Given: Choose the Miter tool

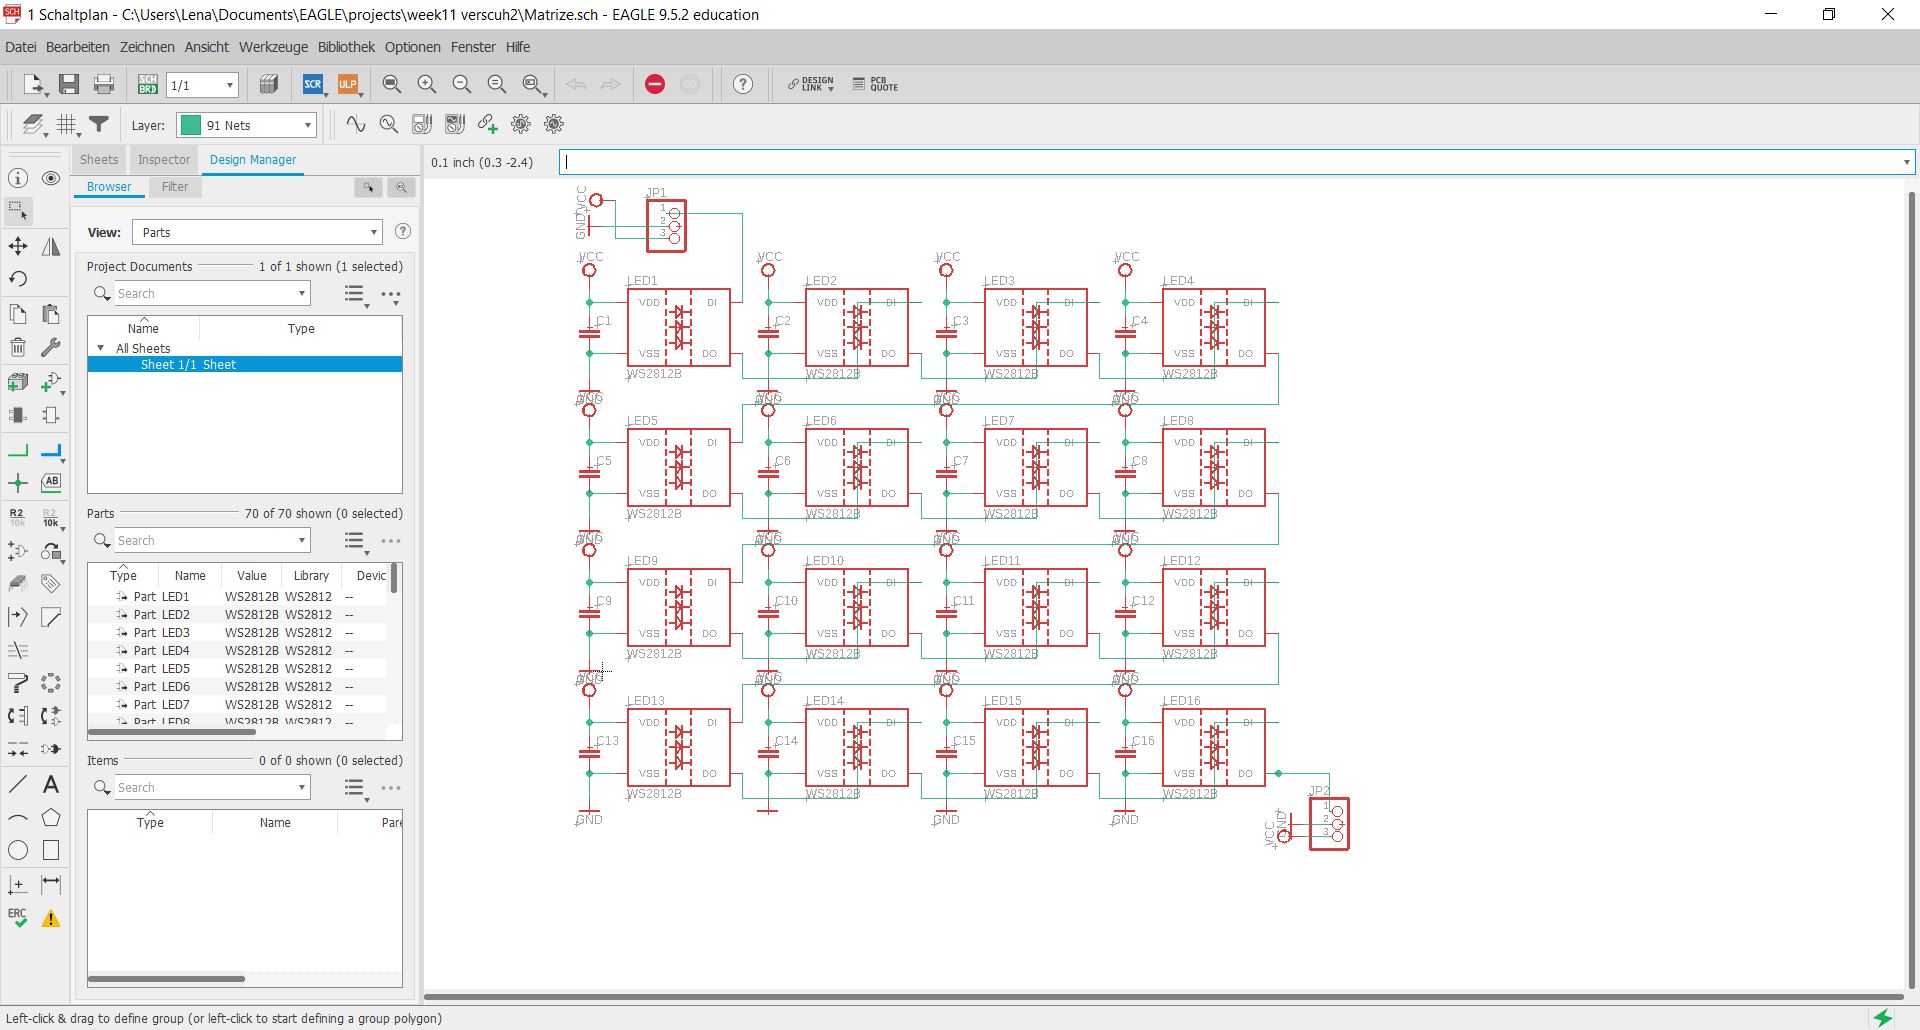Looking at the screenshot, I should point(51,617).
